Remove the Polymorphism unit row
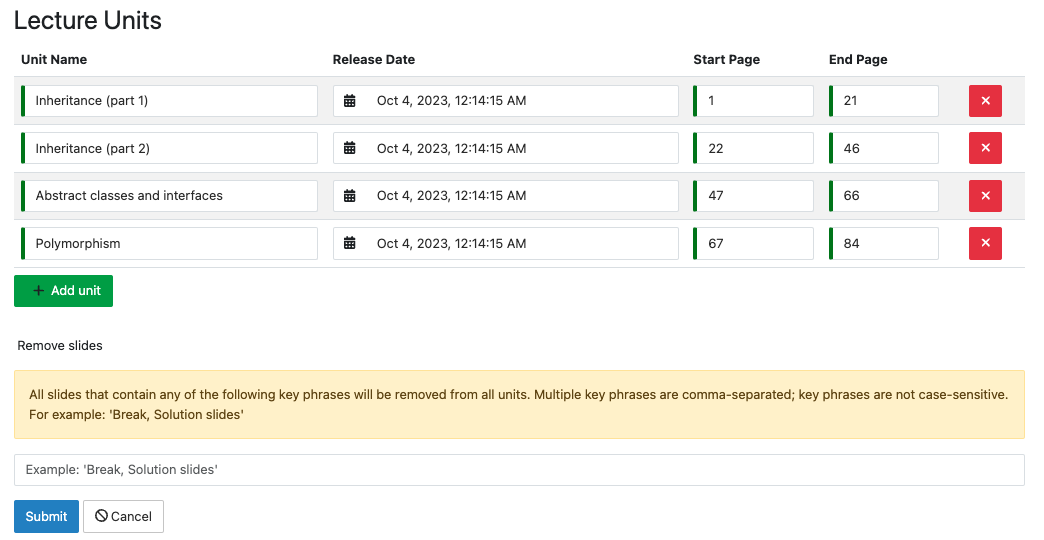Viewport: 1044px width, 540px height. (x=984, y=243)
